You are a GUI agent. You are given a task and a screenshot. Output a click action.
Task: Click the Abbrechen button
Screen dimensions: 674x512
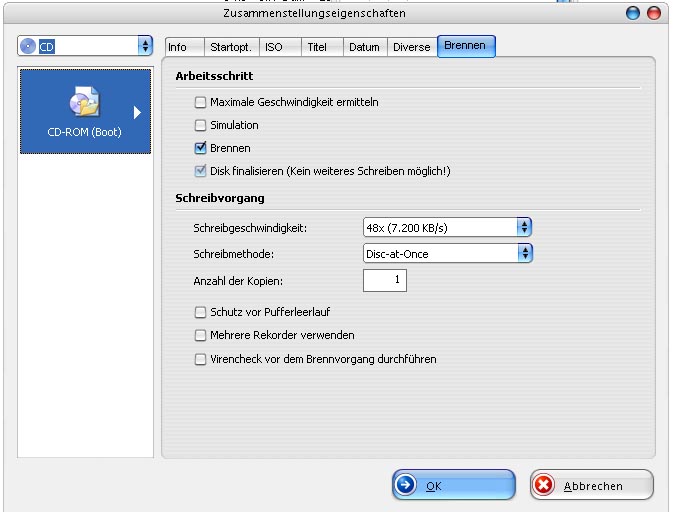591,485
